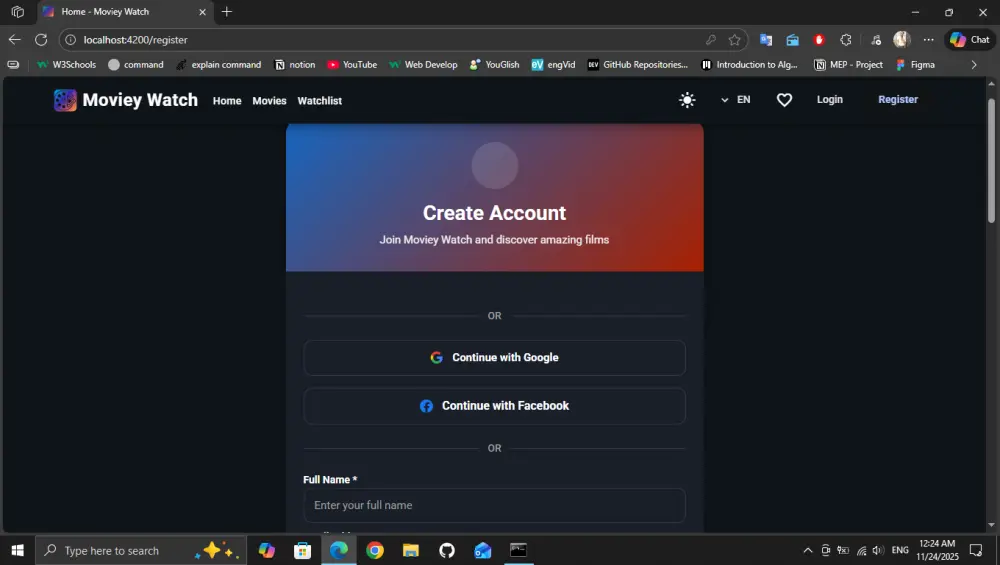Go to the Login page
Viewport: 1000px width, 565px height.
[x=830, y=99]
